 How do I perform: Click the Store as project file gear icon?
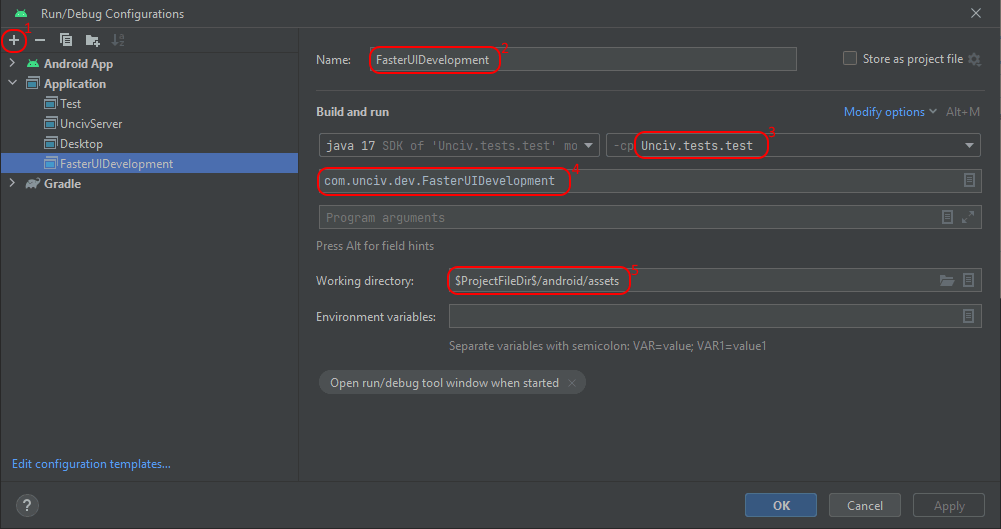click(x=975, y=60)
